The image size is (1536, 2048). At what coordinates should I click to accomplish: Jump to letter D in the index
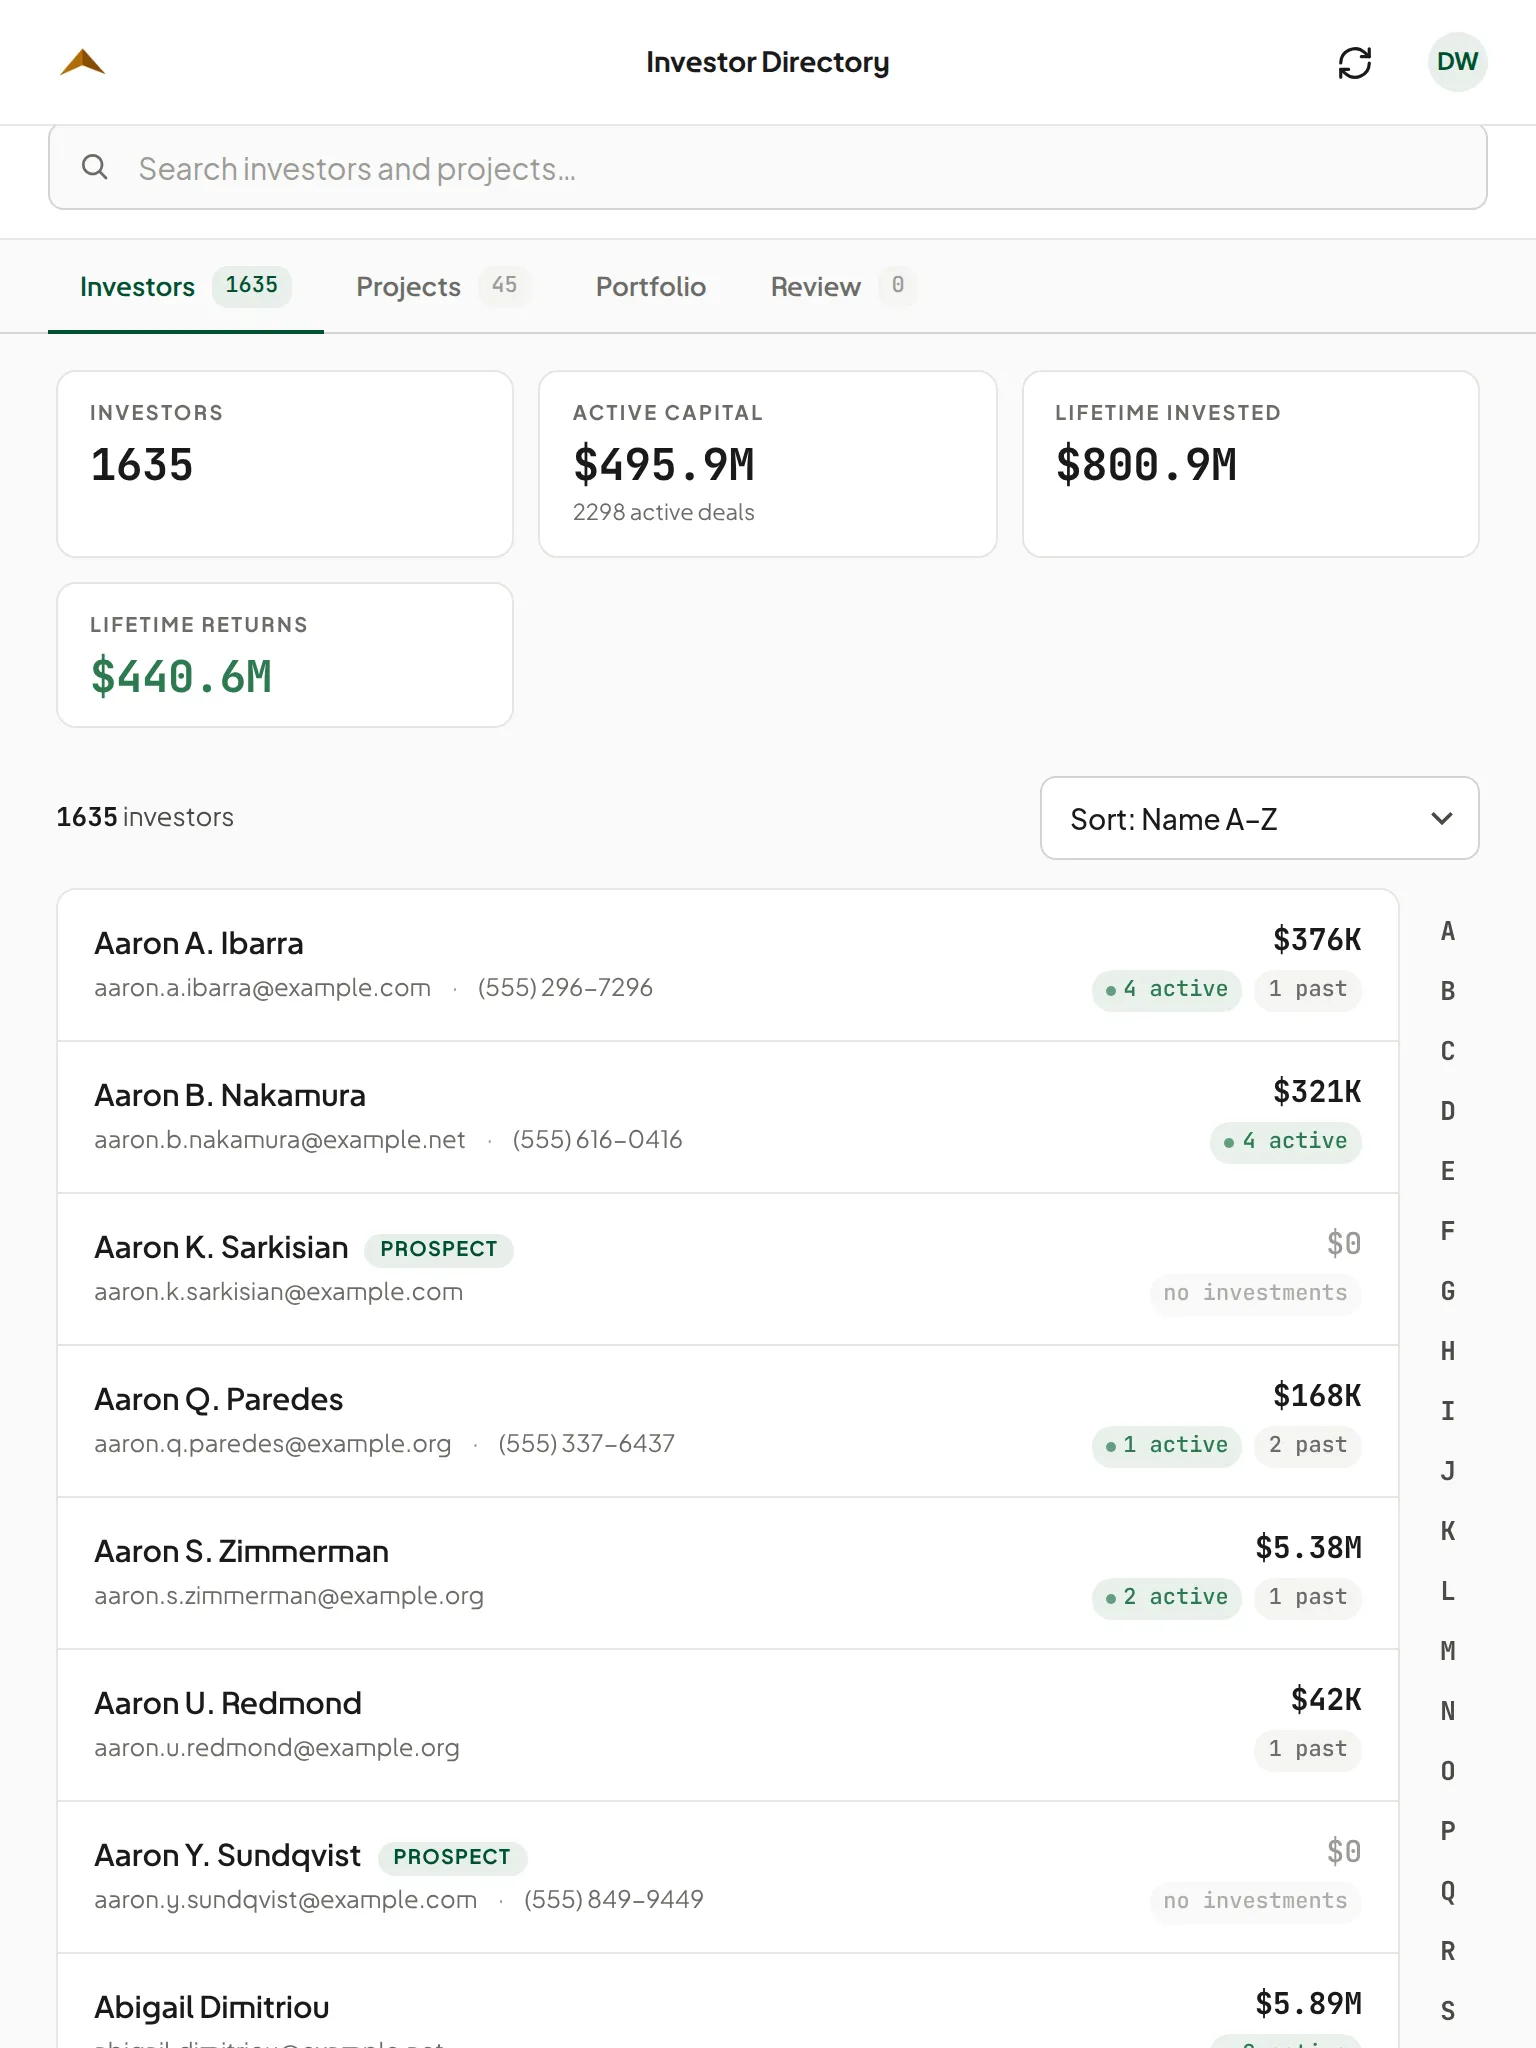(x=1448, y=1111)
